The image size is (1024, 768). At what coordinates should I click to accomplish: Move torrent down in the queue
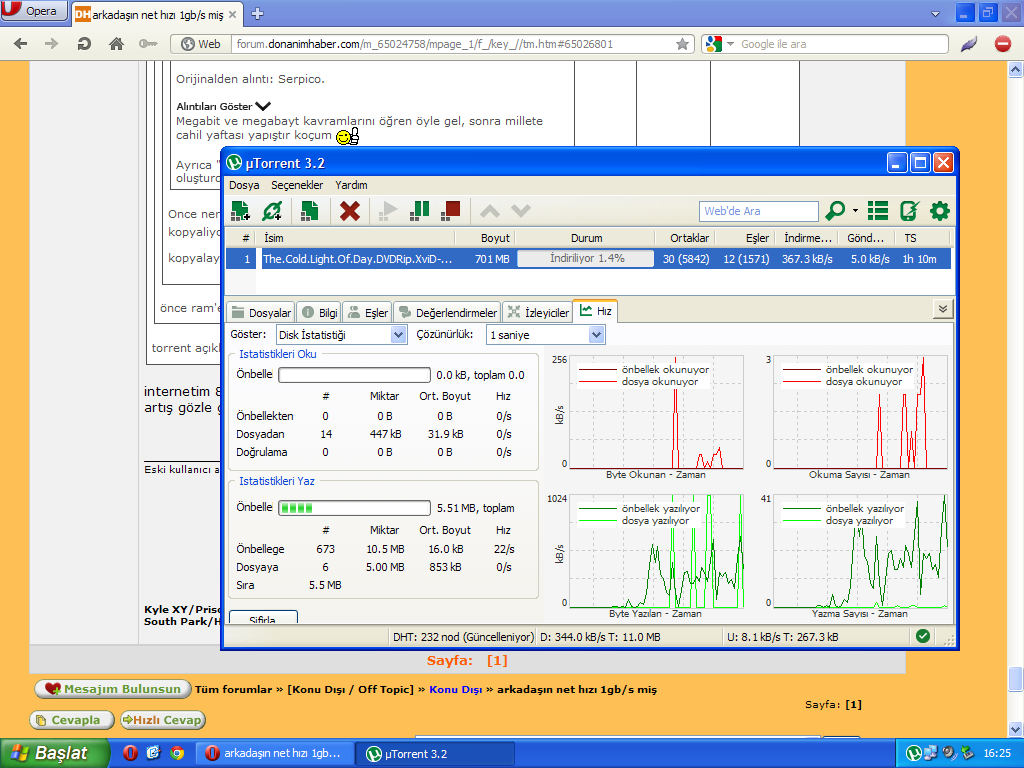[x=520, y=211]
